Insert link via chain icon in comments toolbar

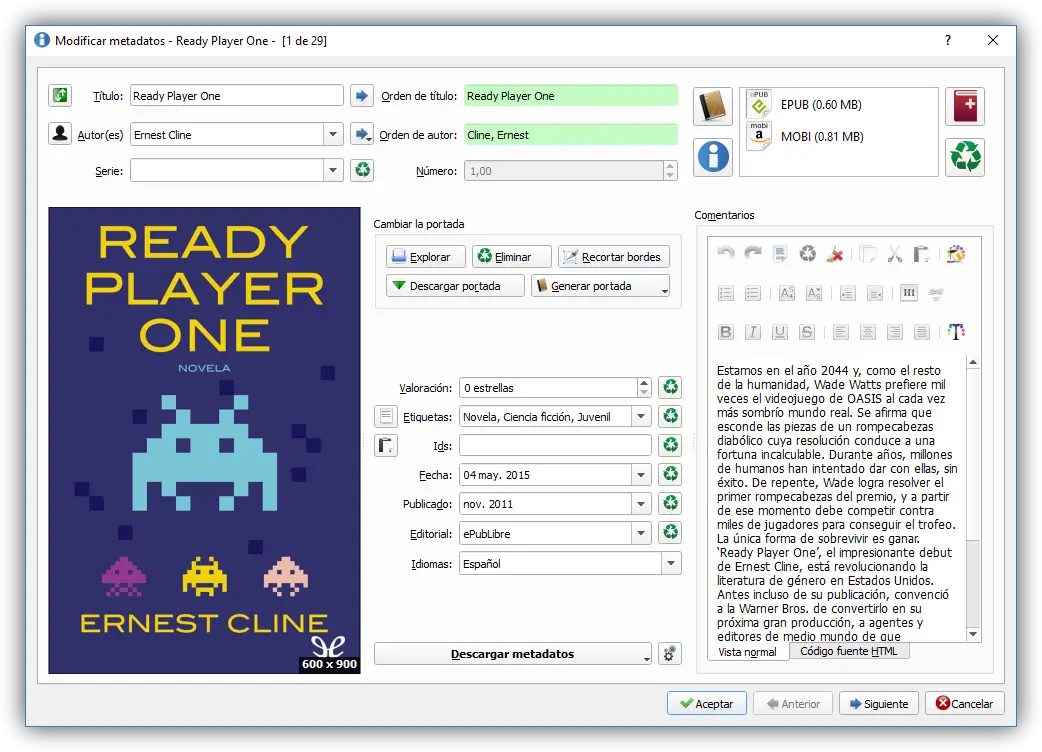coord(936,293)
